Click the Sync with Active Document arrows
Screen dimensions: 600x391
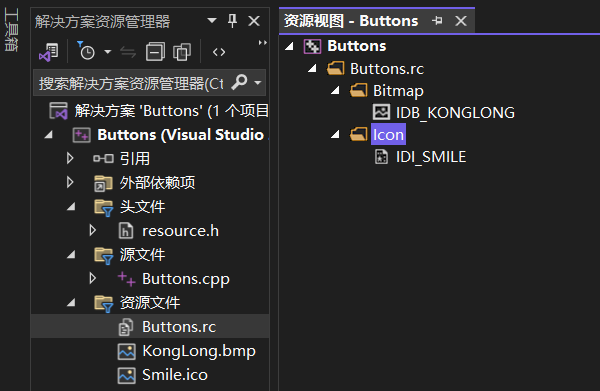(128, 52)
